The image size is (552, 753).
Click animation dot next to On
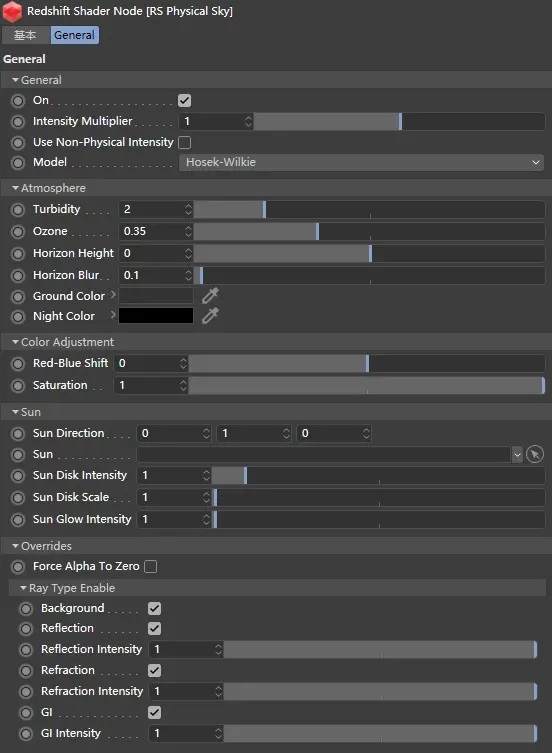click(x=18, y=101)
